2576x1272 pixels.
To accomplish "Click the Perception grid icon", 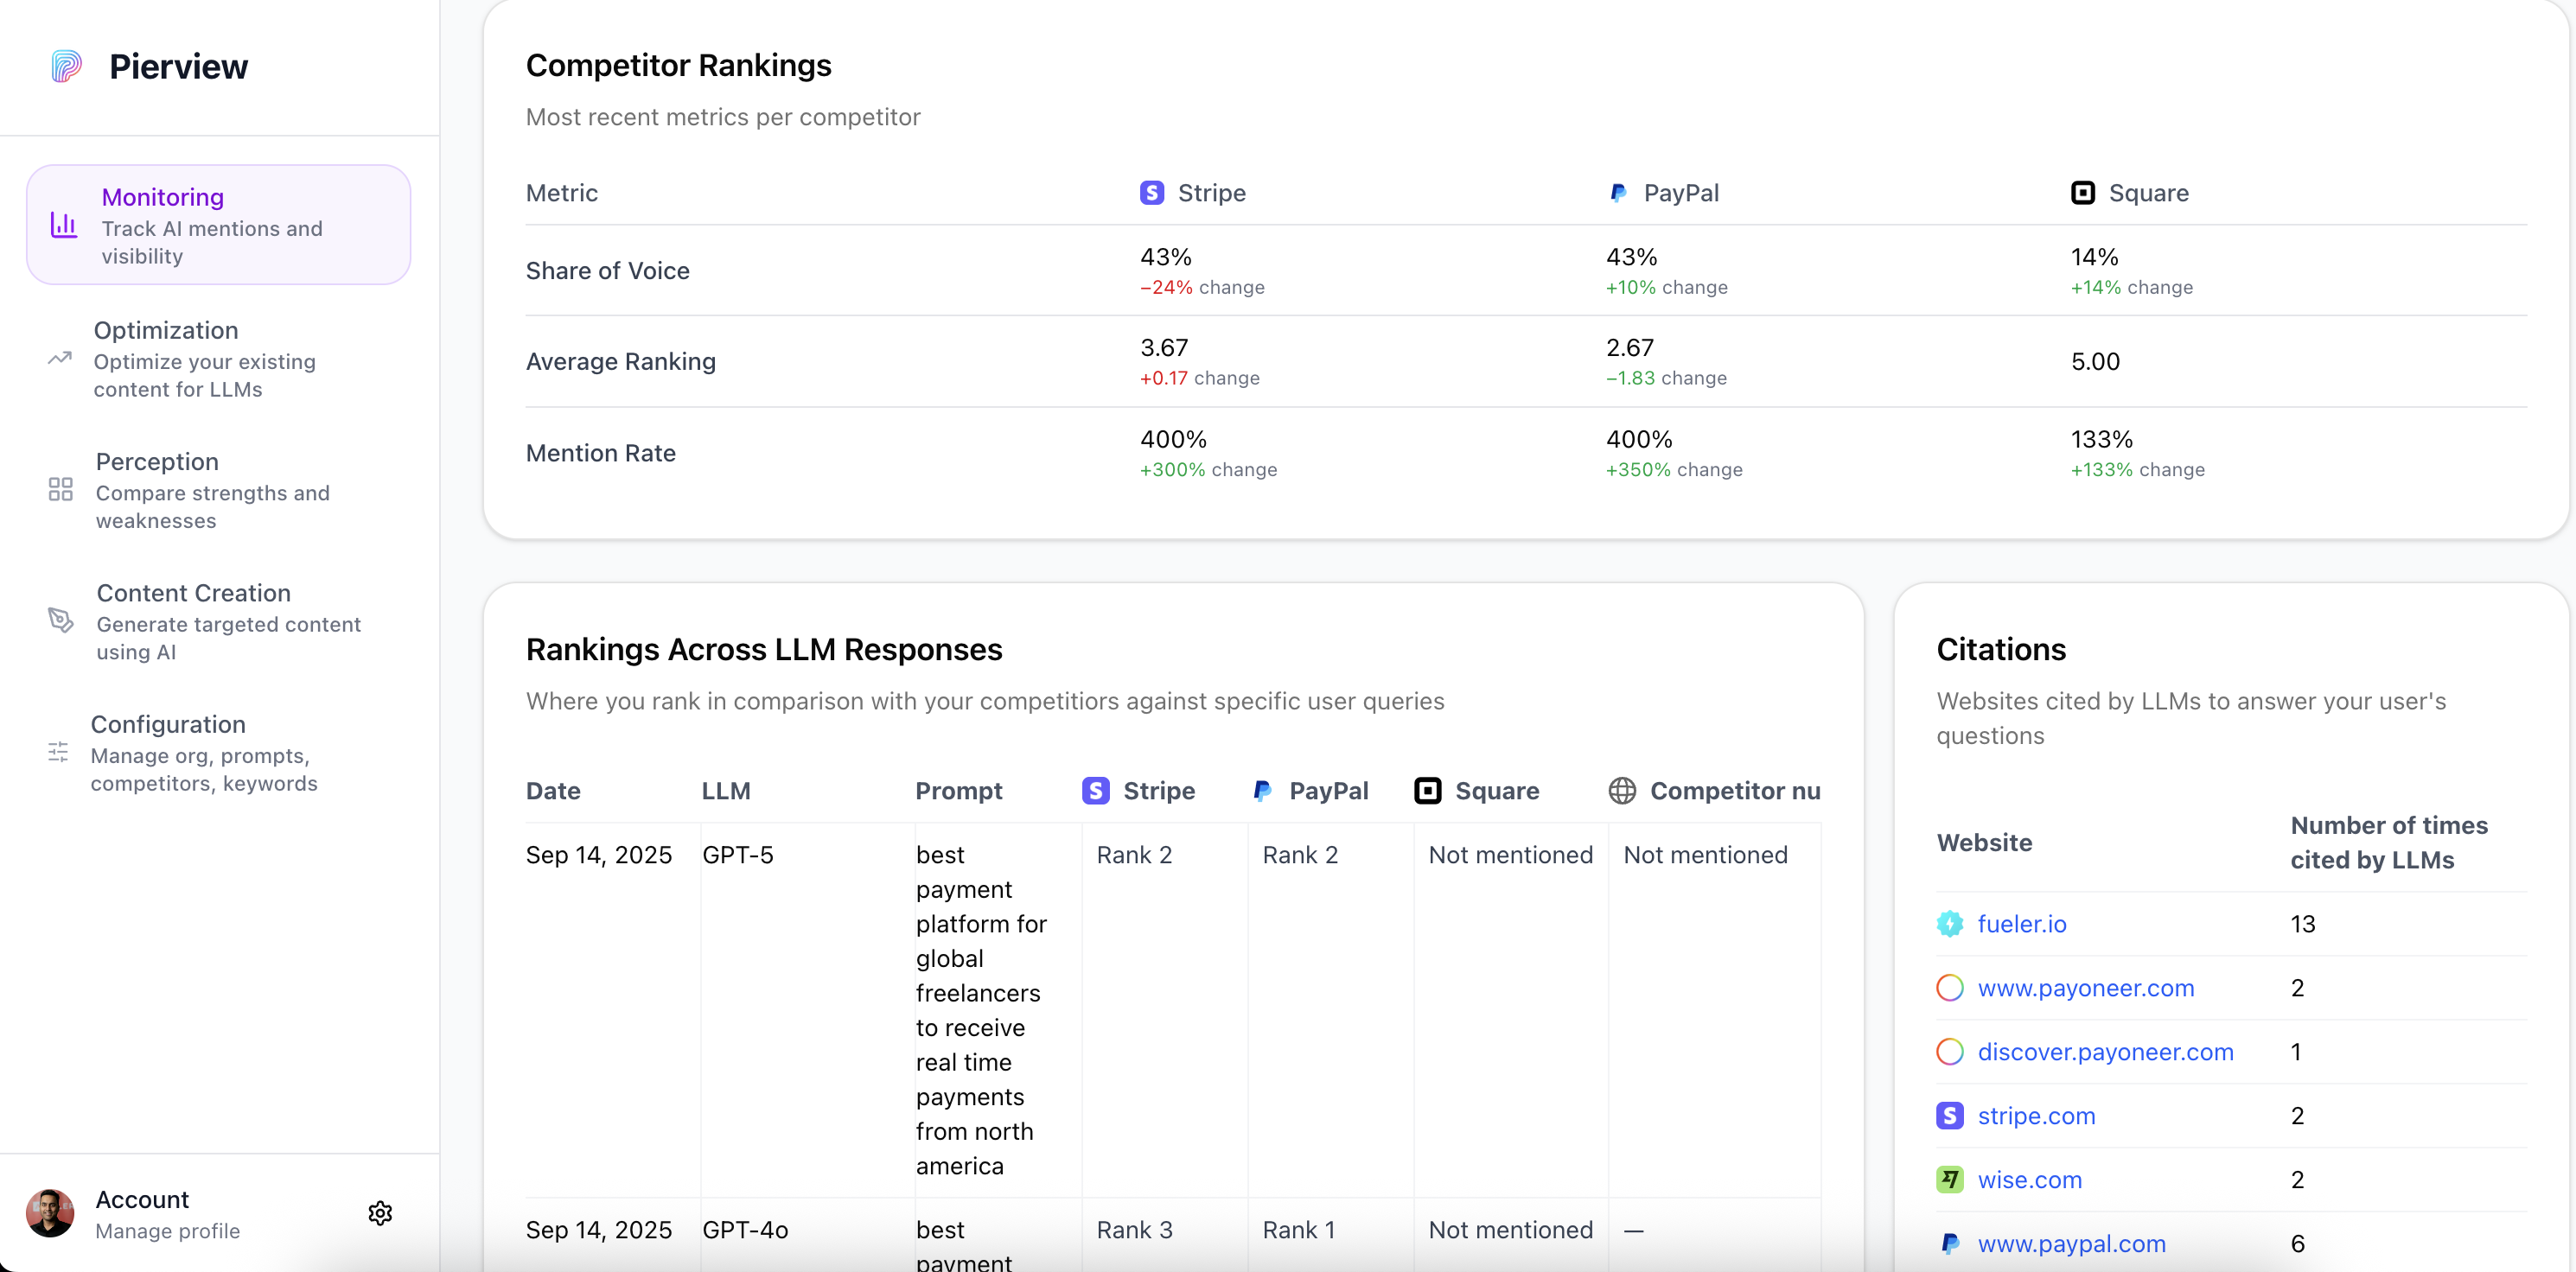I will coord(61,489).
